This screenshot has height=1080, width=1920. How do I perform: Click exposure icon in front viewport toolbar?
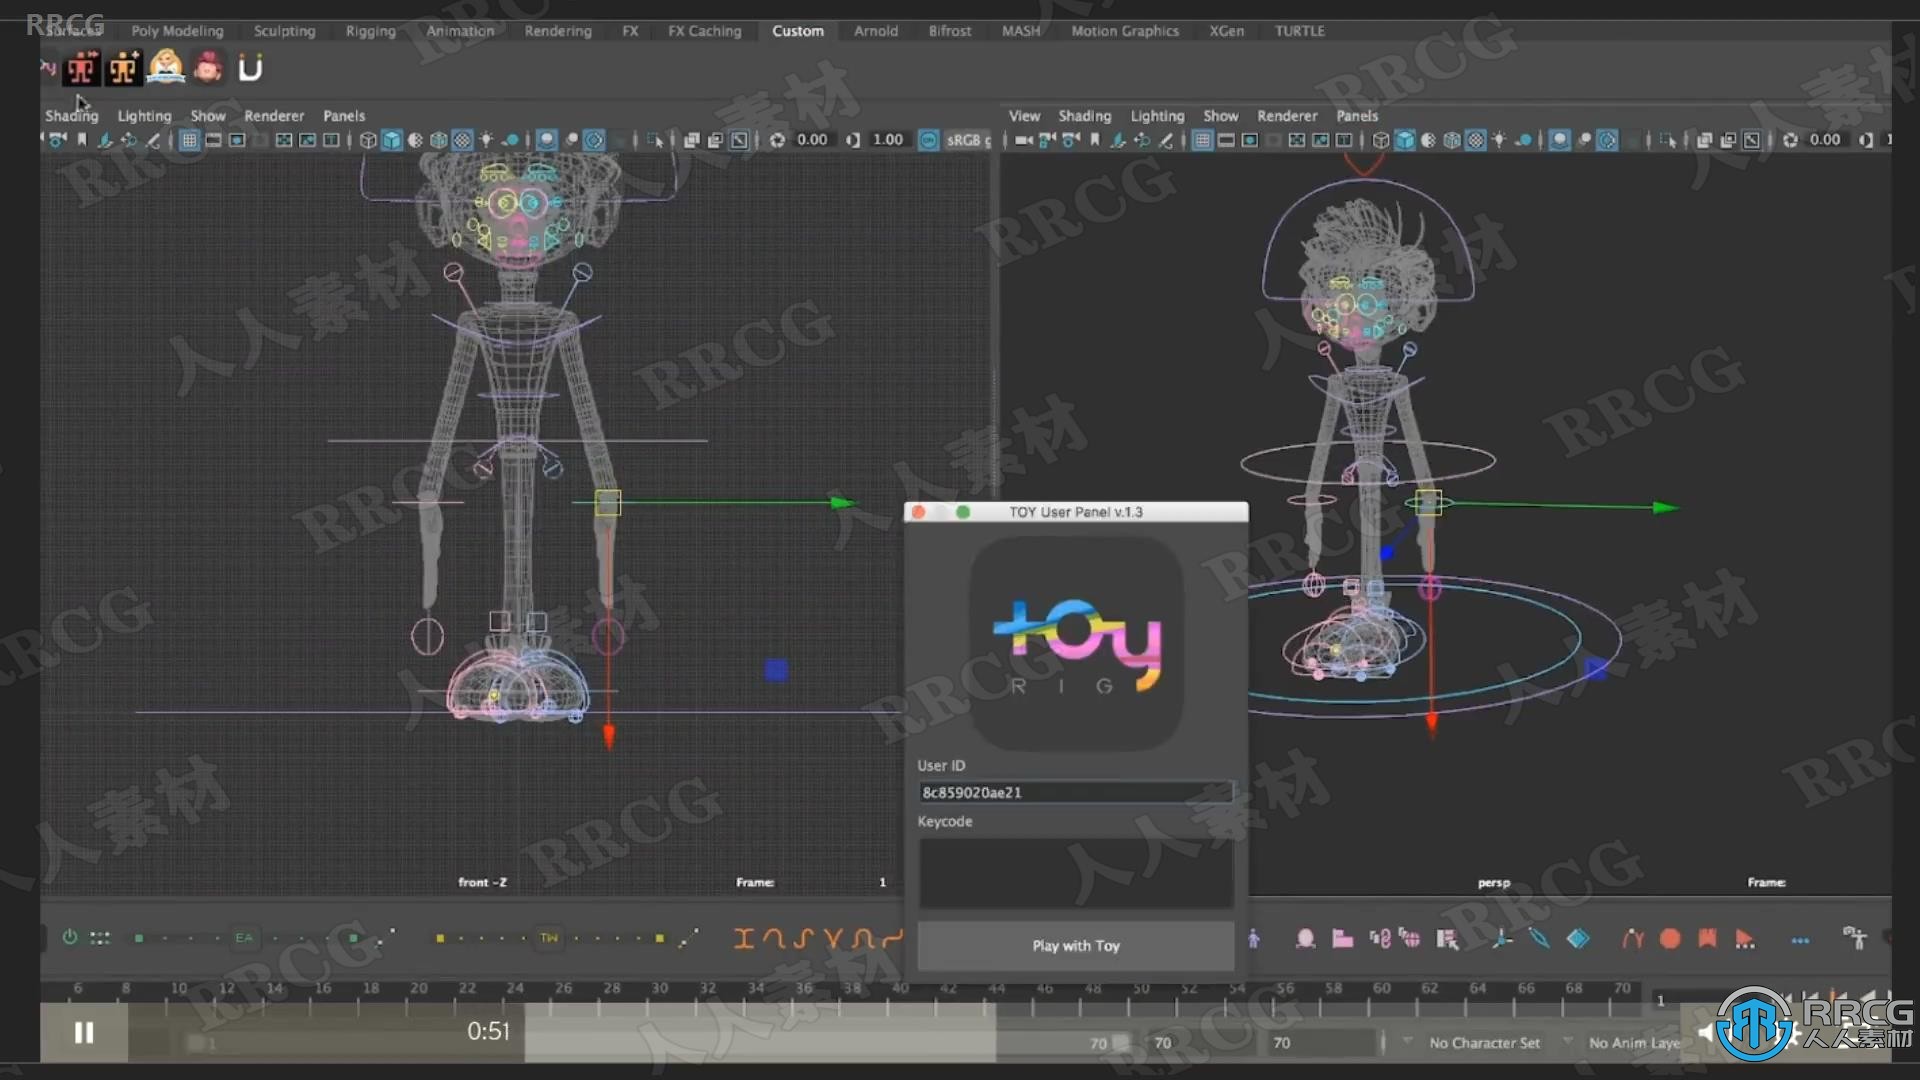click(x=777, y=140)
